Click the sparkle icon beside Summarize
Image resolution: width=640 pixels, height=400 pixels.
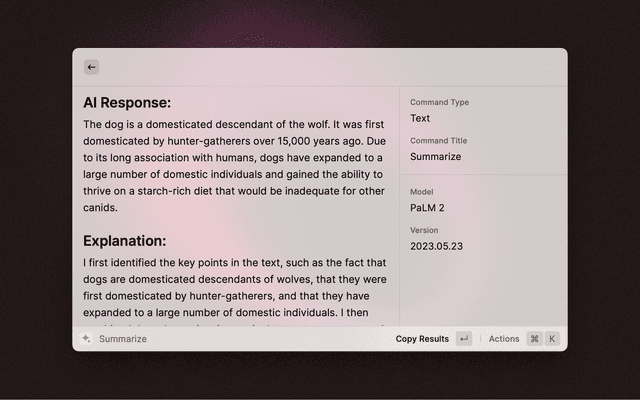pos(87,339)
